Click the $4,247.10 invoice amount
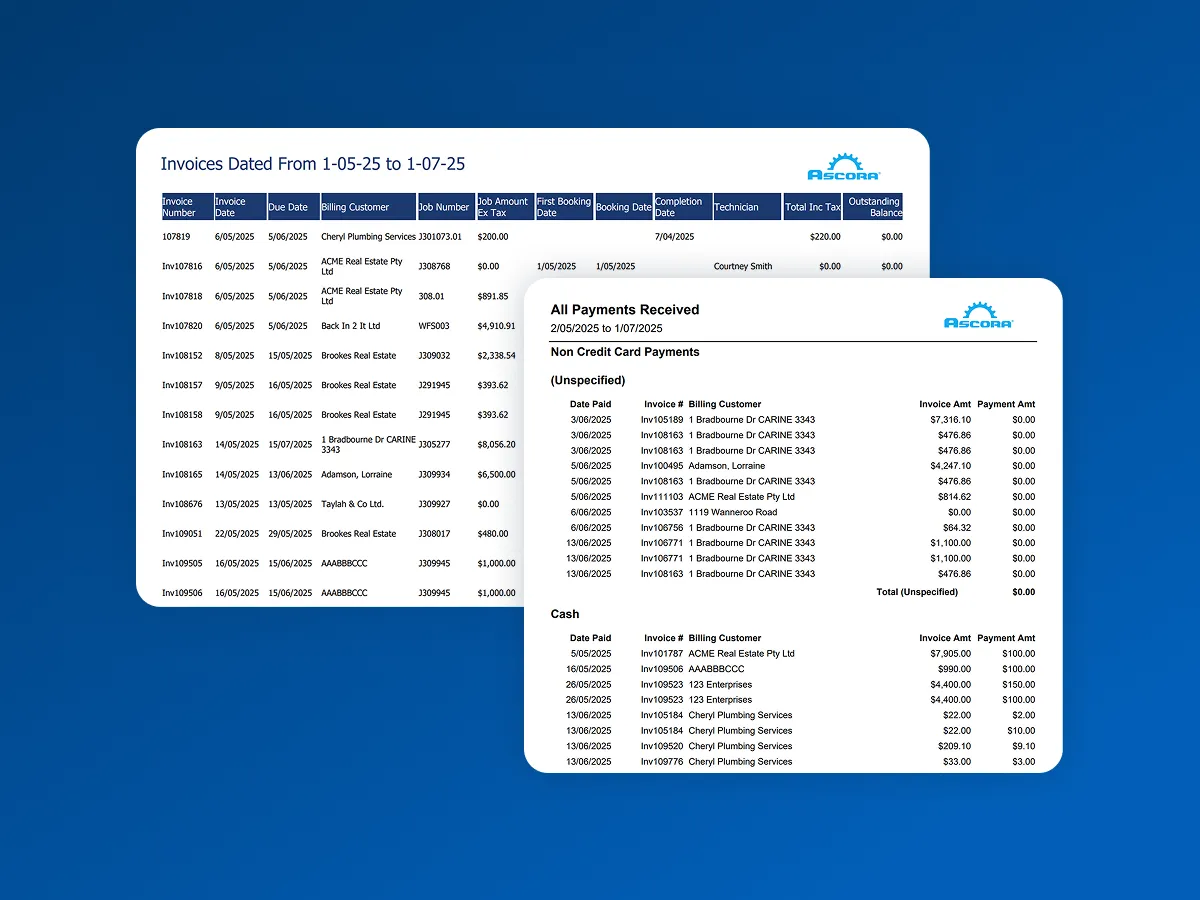1200x900 pixels. pos(950,466)
